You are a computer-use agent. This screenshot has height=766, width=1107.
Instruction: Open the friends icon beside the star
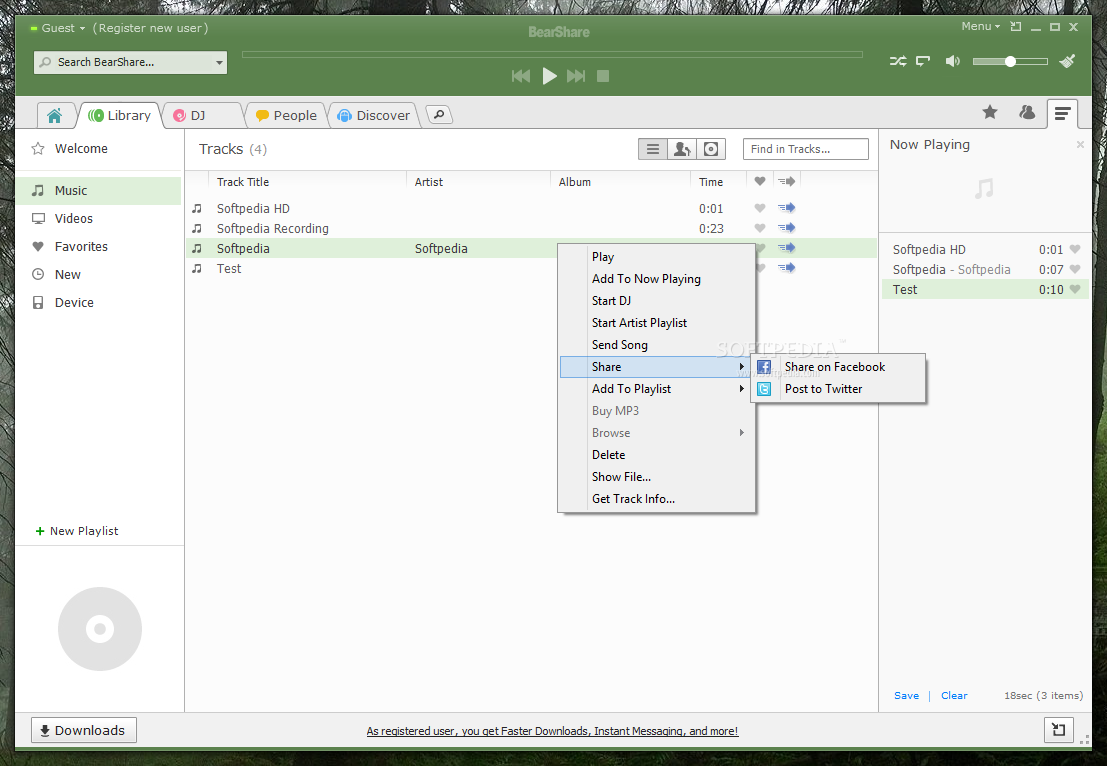(x=1027, y=112)
